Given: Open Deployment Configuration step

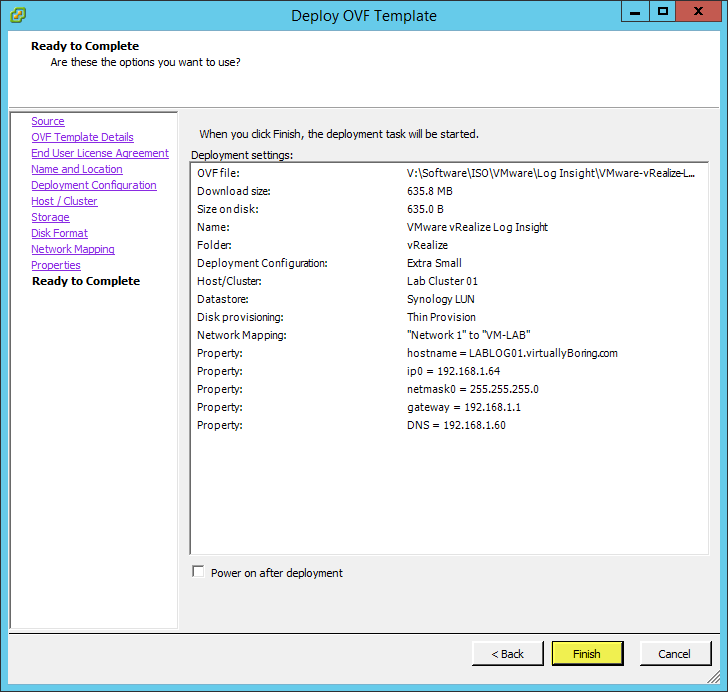Looking at the screenshot, I should click(94, 185).
